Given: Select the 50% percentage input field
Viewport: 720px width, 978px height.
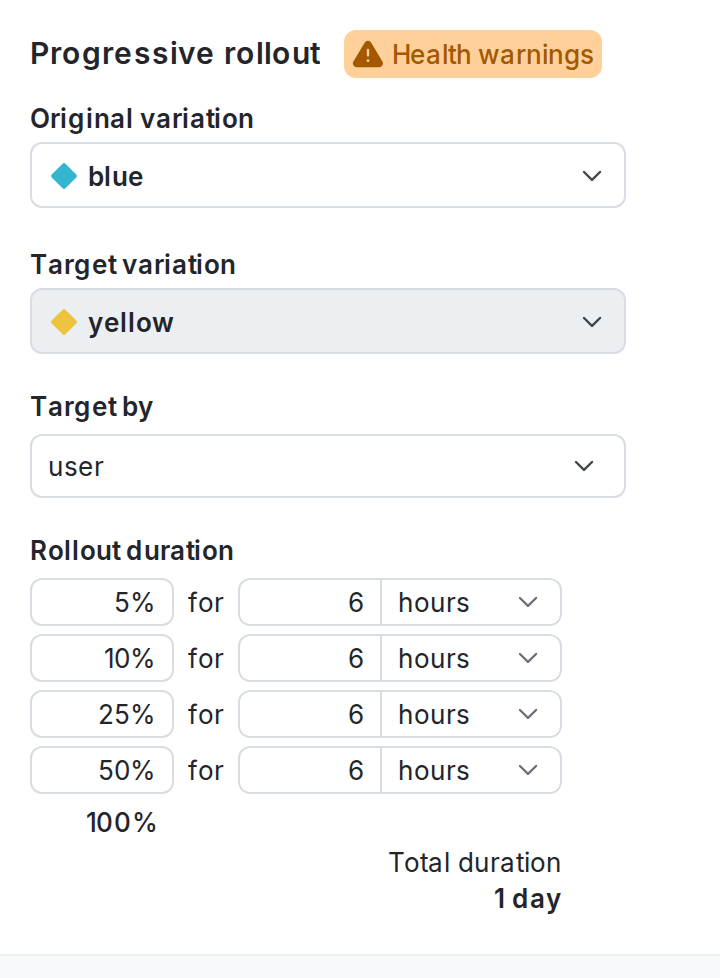Looking at the screenshot, I should pyautogui.click(x=101, y=770).
